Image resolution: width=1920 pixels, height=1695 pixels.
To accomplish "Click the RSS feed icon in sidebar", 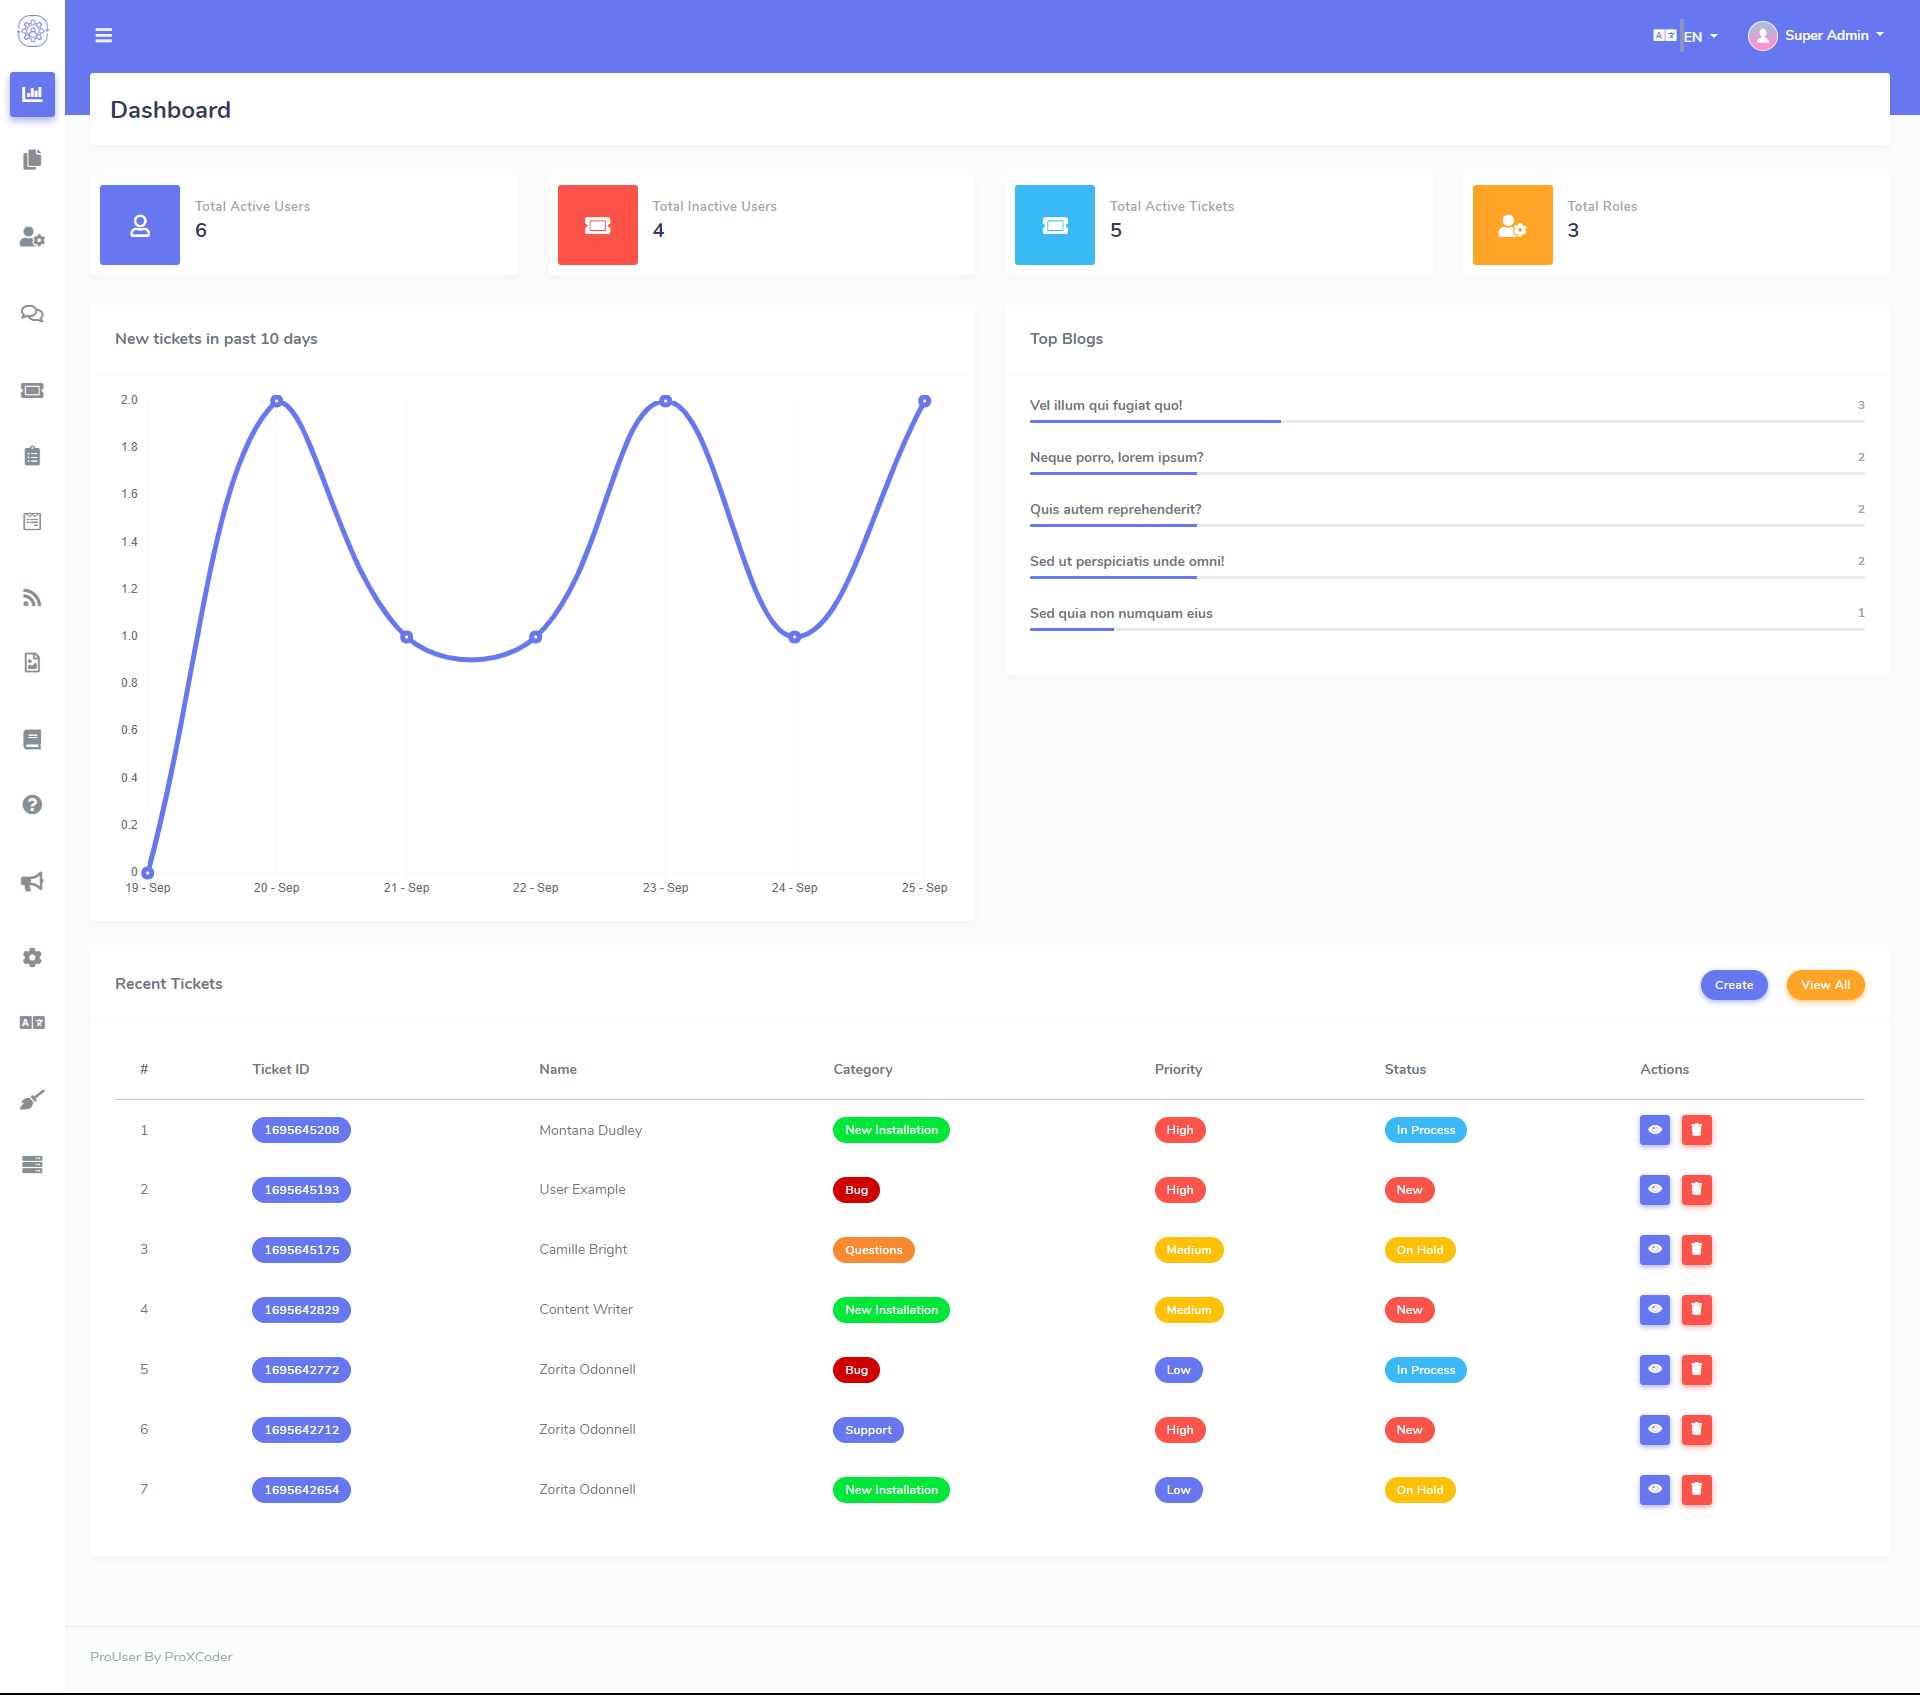I will point(32,598).
